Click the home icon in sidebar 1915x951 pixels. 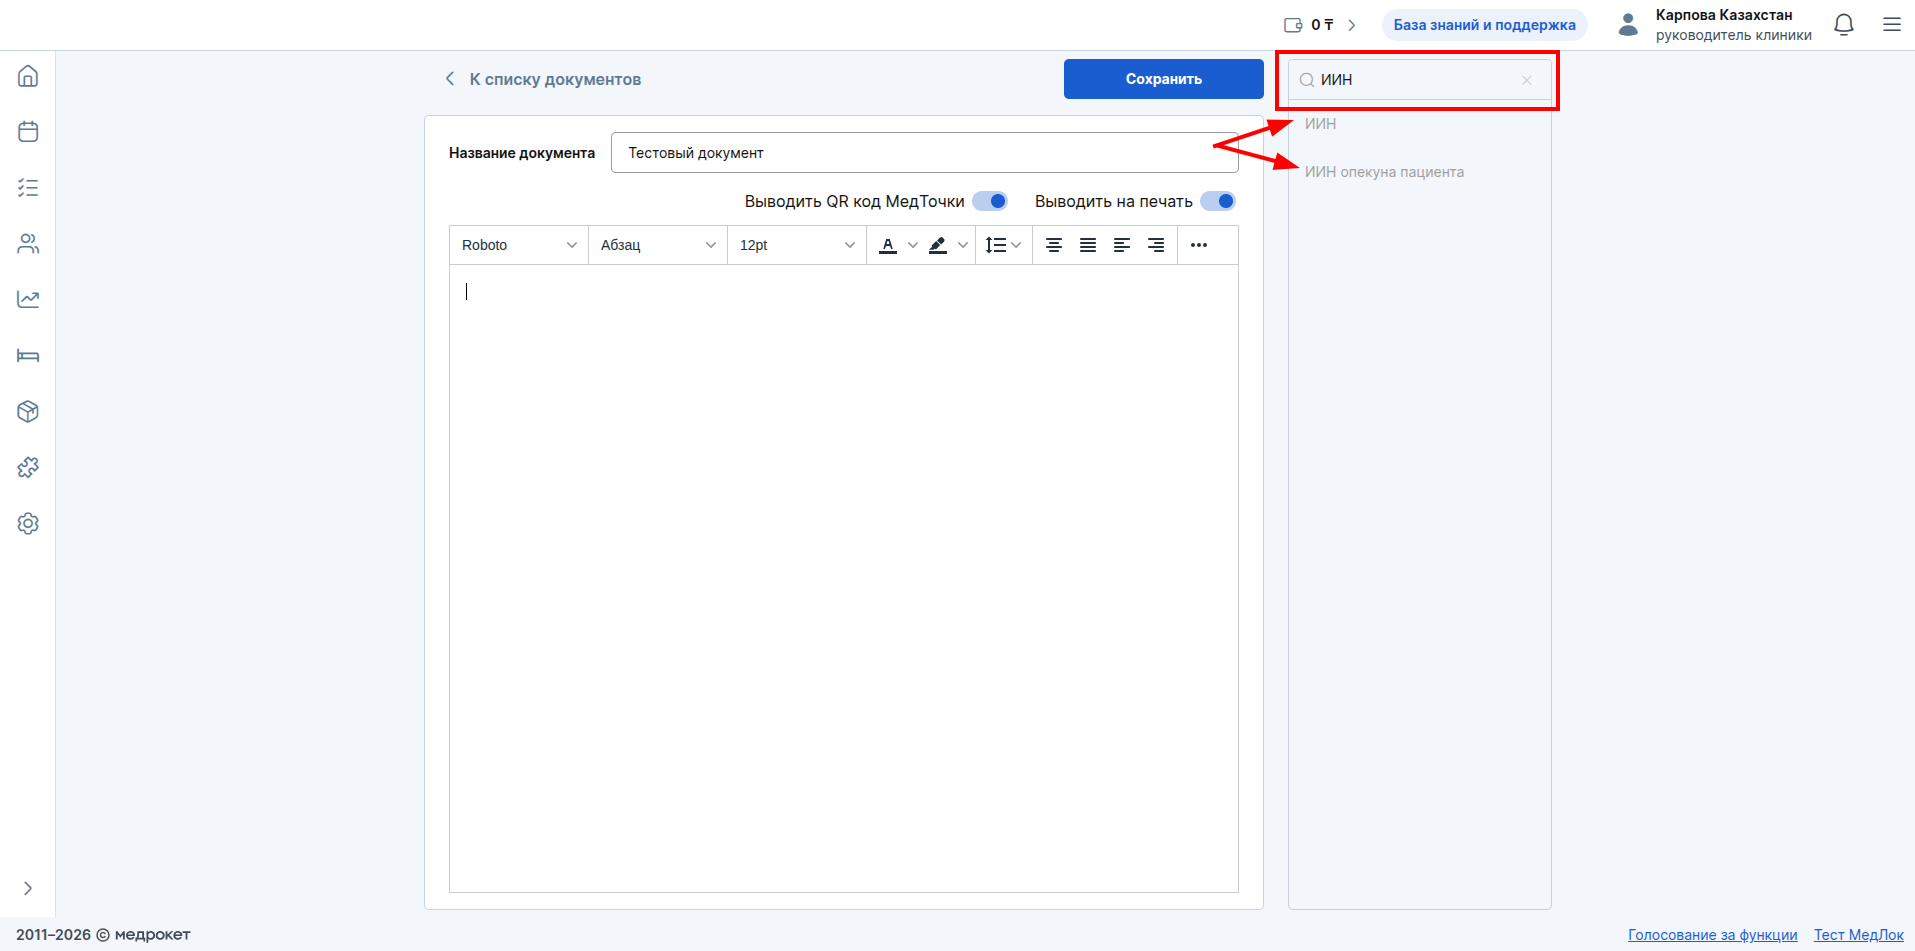click(28, 76)
